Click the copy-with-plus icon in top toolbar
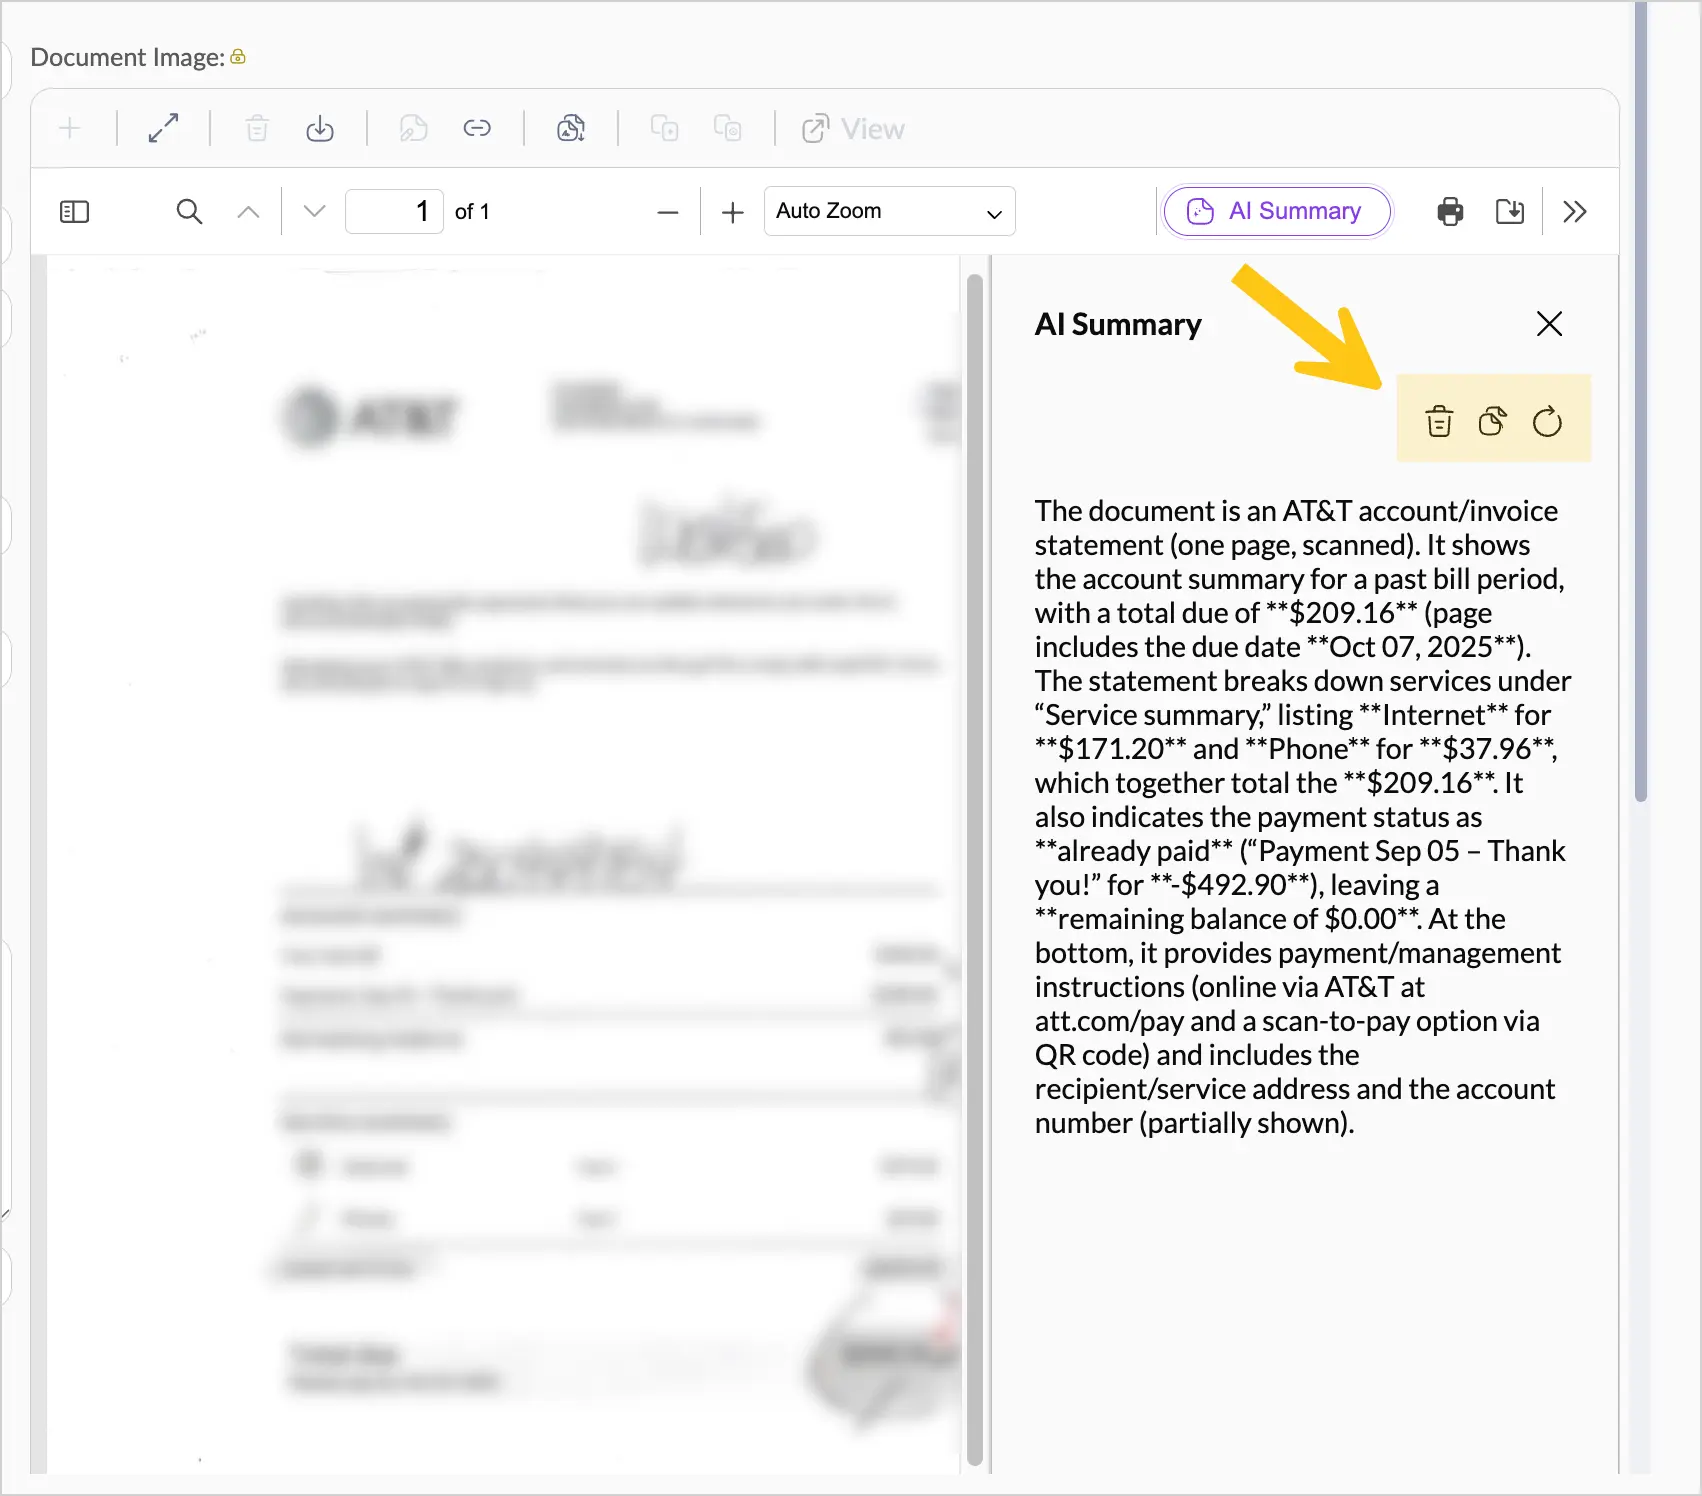 (x=665, y=129)
